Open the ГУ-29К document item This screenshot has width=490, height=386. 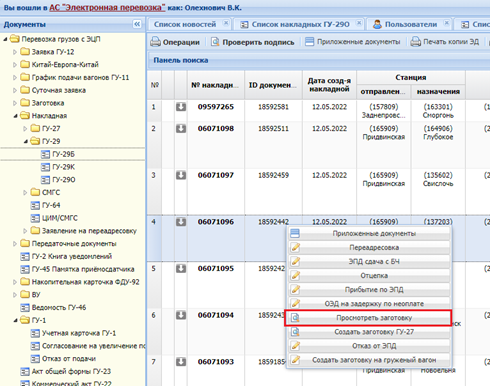point(58,167)
